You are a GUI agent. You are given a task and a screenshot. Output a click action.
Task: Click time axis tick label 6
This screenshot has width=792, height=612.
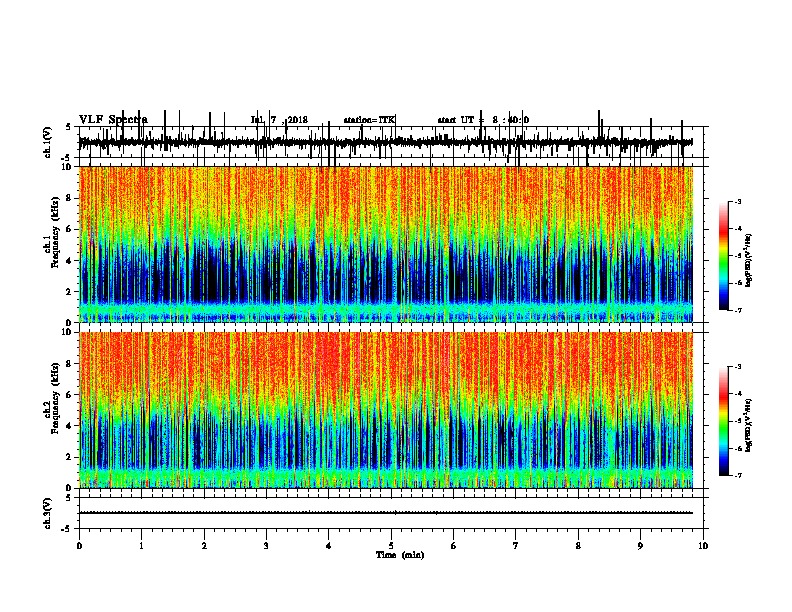[454, 546]
